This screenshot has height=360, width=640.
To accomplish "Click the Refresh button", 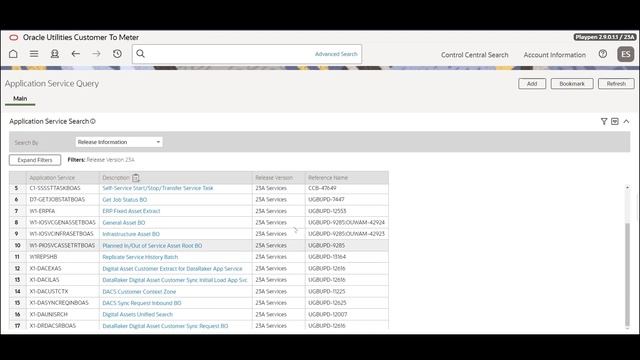I will pos(616,84).
